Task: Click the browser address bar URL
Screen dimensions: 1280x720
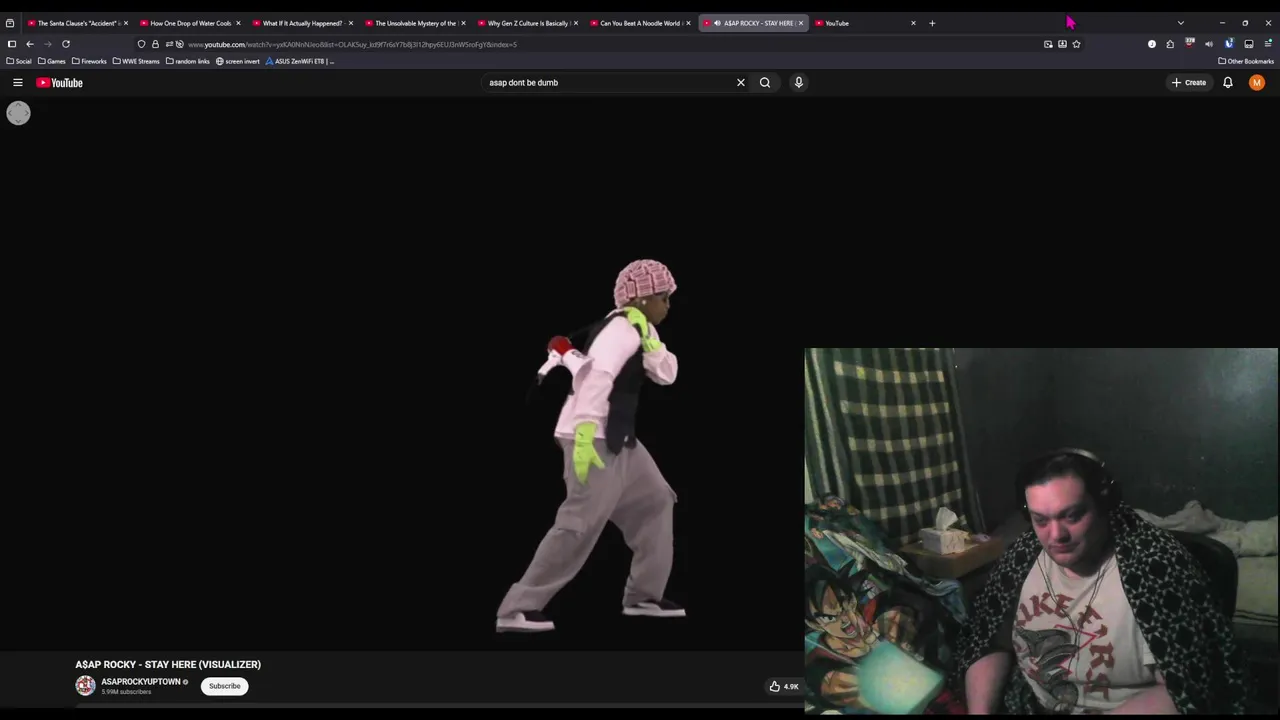Action: [x=352, y=44]
